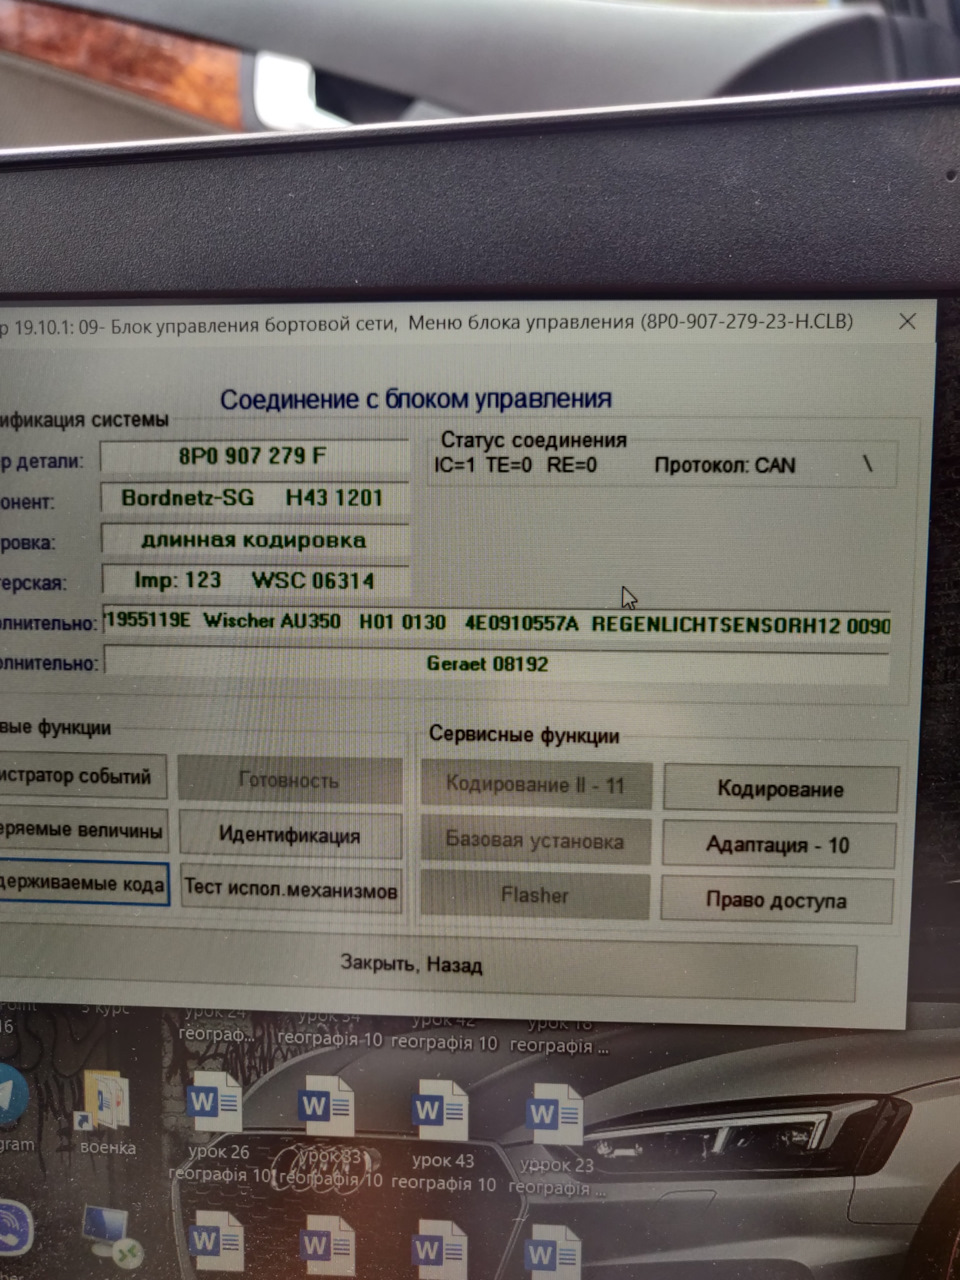Screen dimensions: 960x1280
Task: Click the additional info field with Wischer AU350
Action: click(496, 623)
